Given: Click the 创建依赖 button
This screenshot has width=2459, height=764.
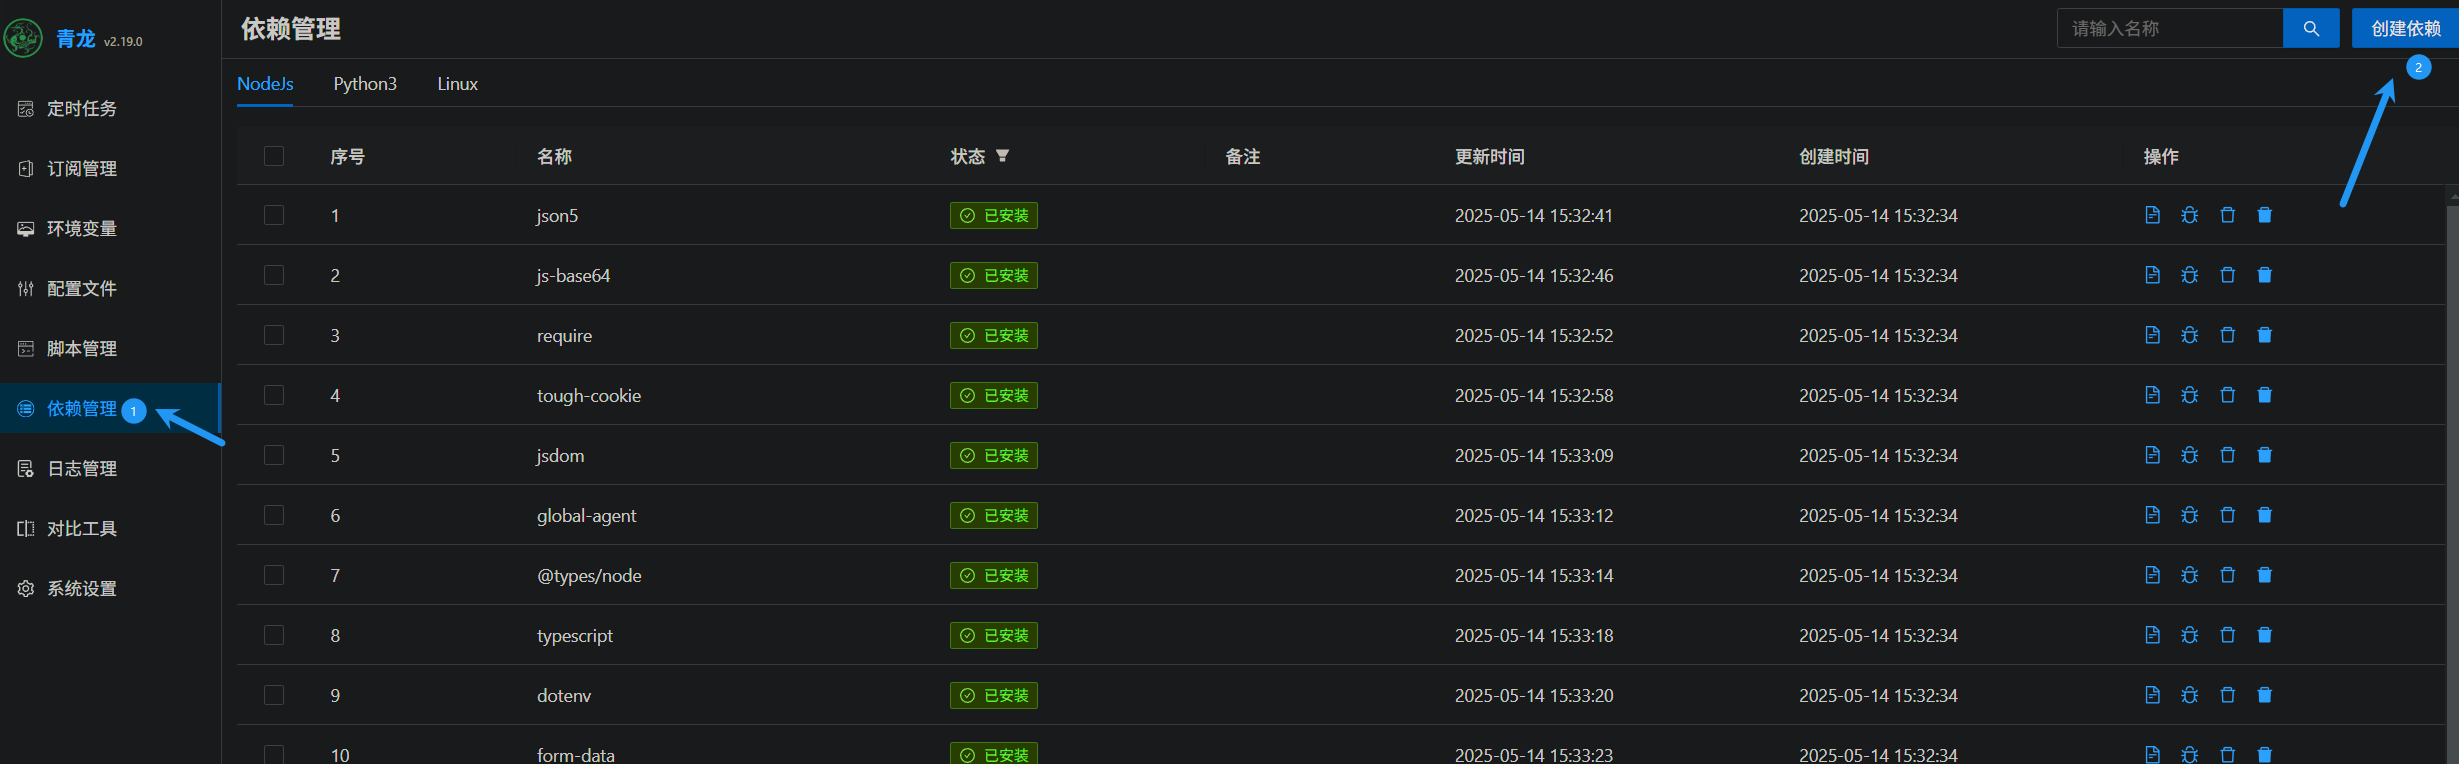Looking at the screenshot, I should click(2405, 28).
